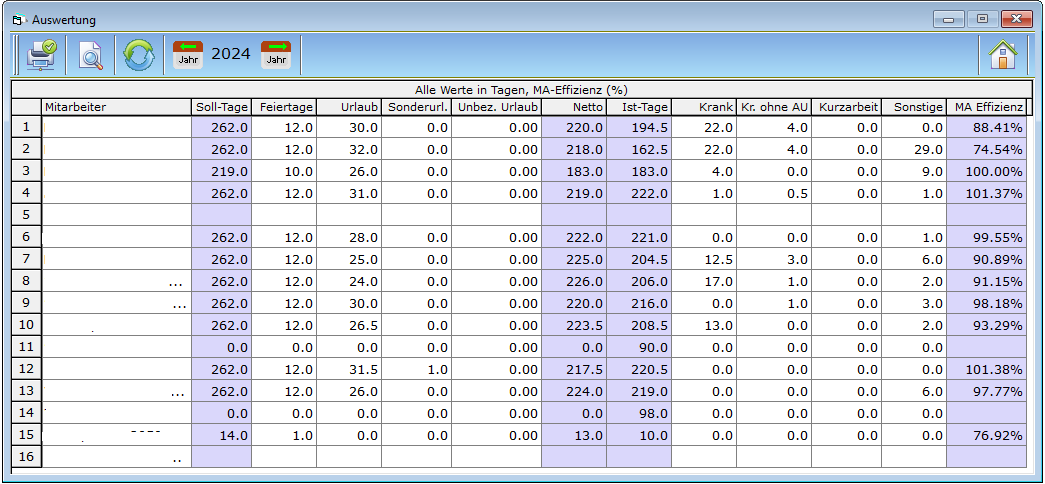Click Urlaub value 32.0
The height and width of the screenshot is (484, 1045).
pos(349,149)
